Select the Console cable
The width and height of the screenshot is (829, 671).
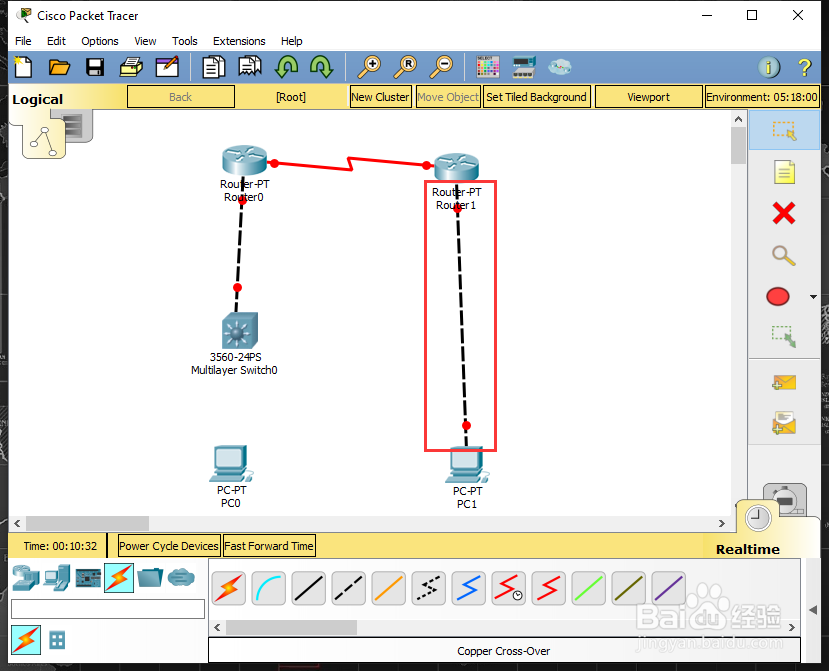(x=269, y=589)
